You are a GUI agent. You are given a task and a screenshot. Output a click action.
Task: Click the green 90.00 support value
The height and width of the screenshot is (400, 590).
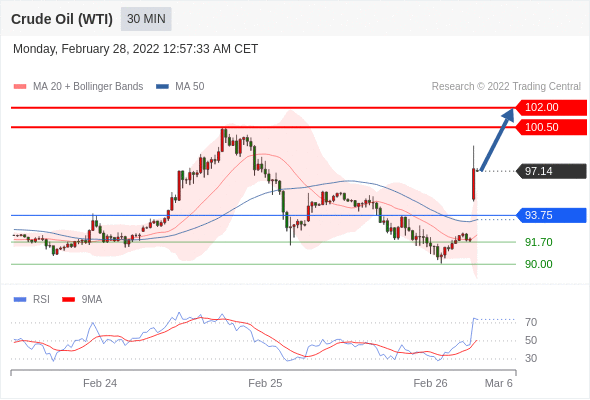click(538, 264)
